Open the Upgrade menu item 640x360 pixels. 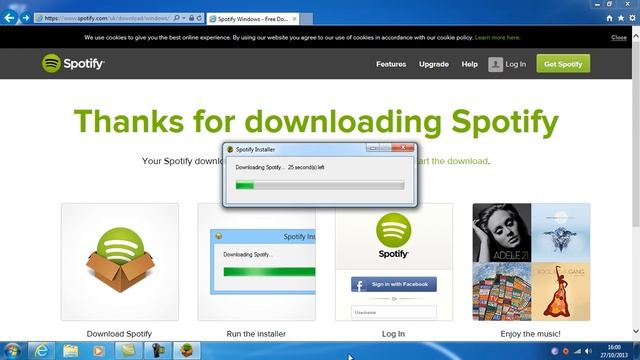coord(433,64)
